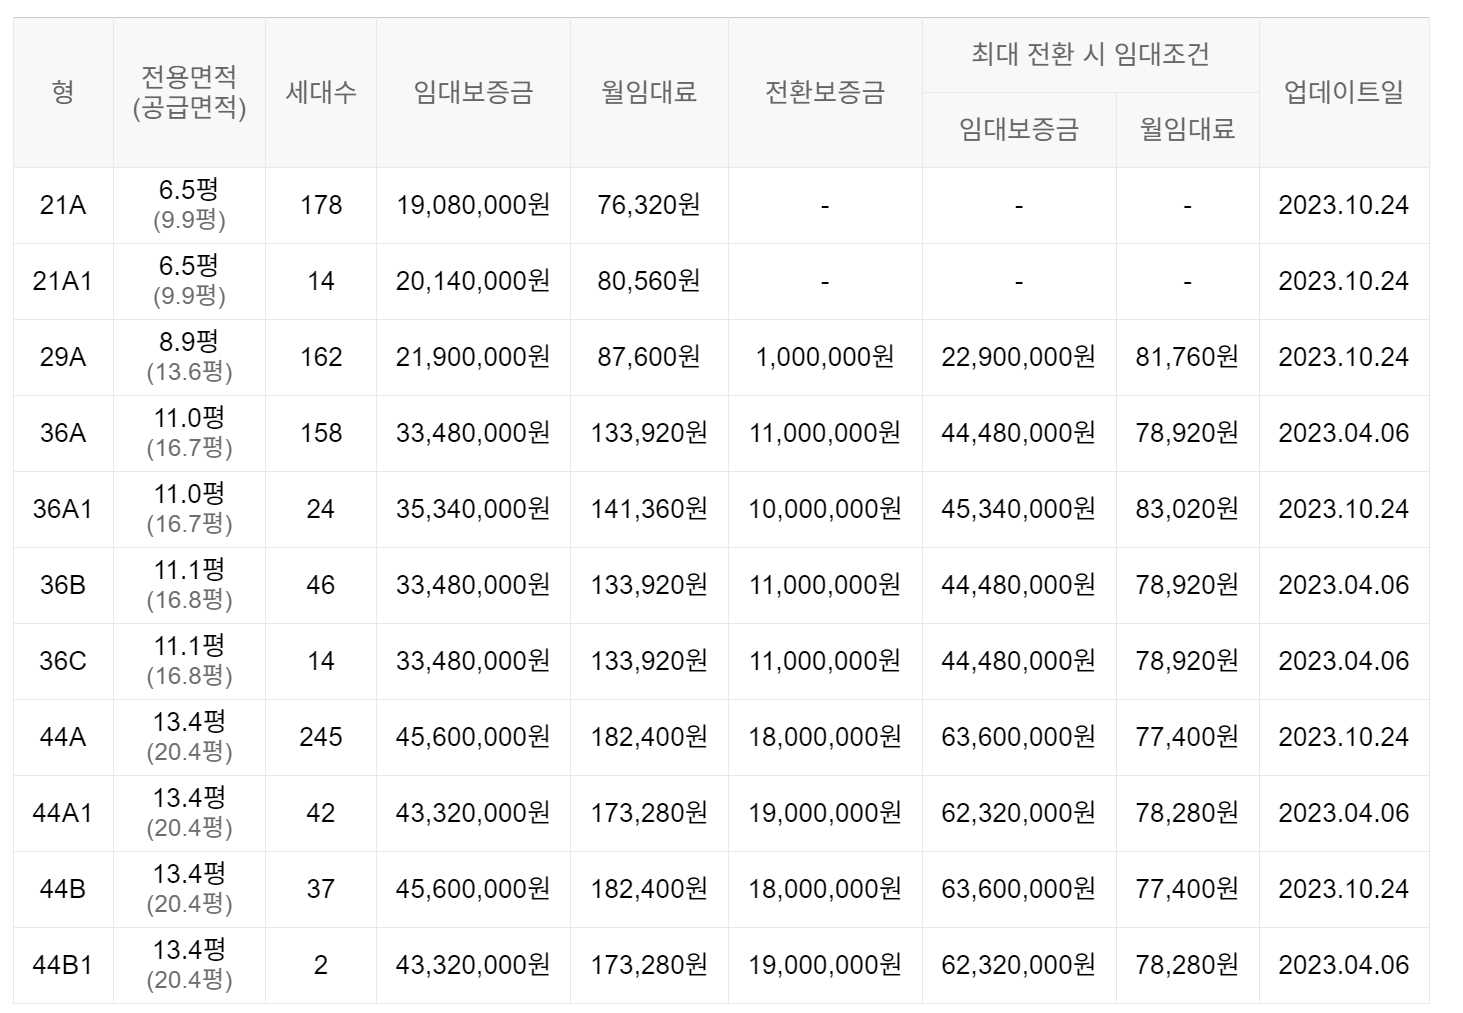The height and width of the screenshot is (1013, 1463).
Task: Click the 월임대료 header next to 임대보증금
Action: tap(649, 92)
